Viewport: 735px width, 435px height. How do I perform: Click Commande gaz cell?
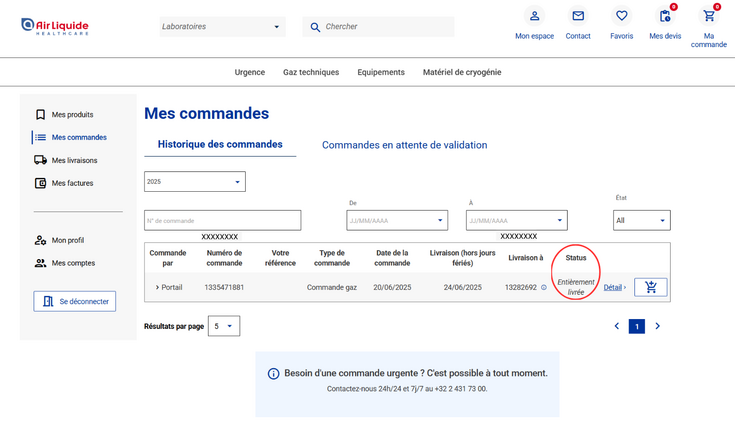point(332,287)
